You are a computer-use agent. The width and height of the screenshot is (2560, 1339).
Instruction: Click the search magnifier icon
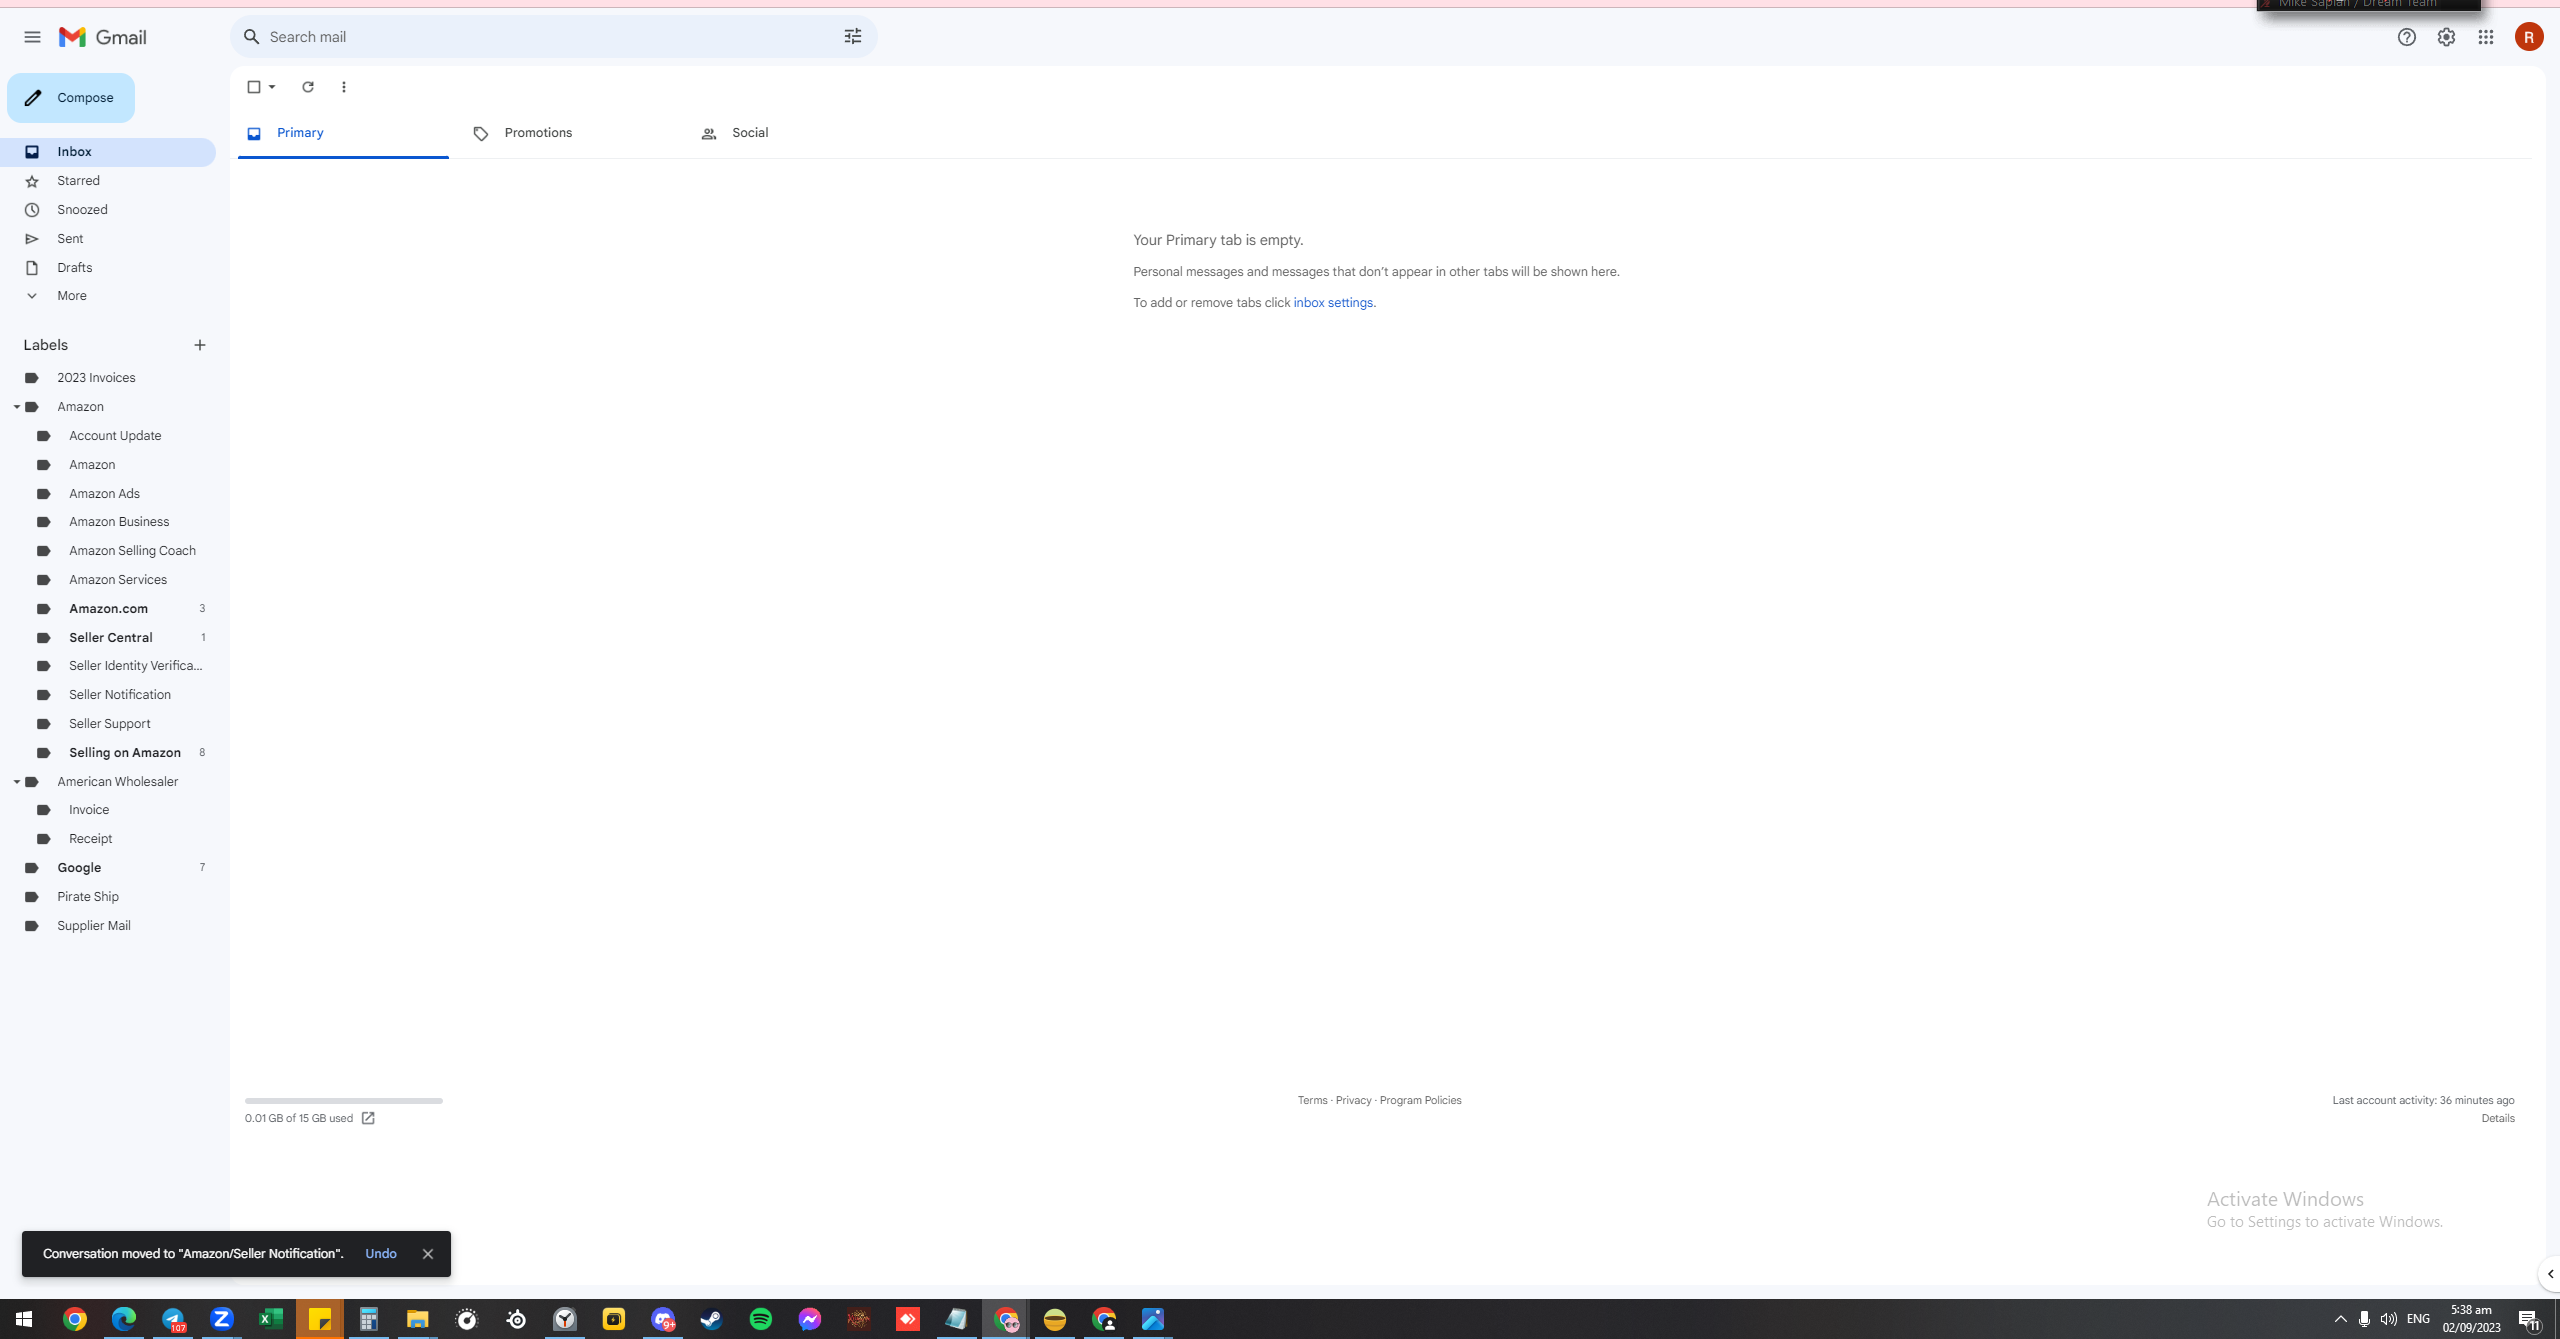click(252, 37)
